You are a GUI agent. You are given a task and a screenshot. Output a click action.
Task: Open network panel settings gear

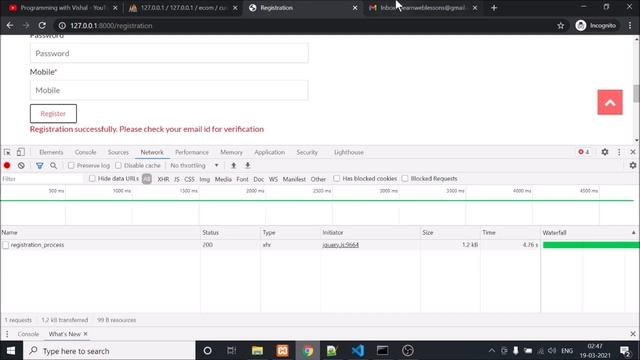tap(633, 165)
